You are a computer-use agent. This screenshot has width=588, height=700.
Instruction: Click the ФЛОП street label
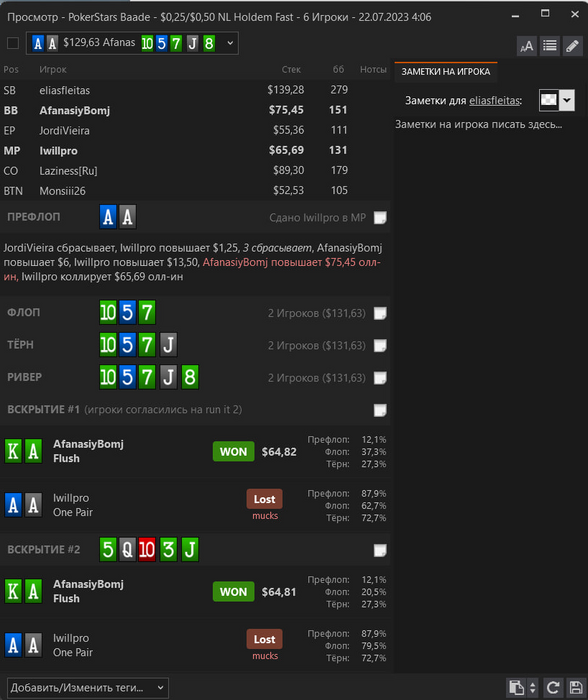24,312
